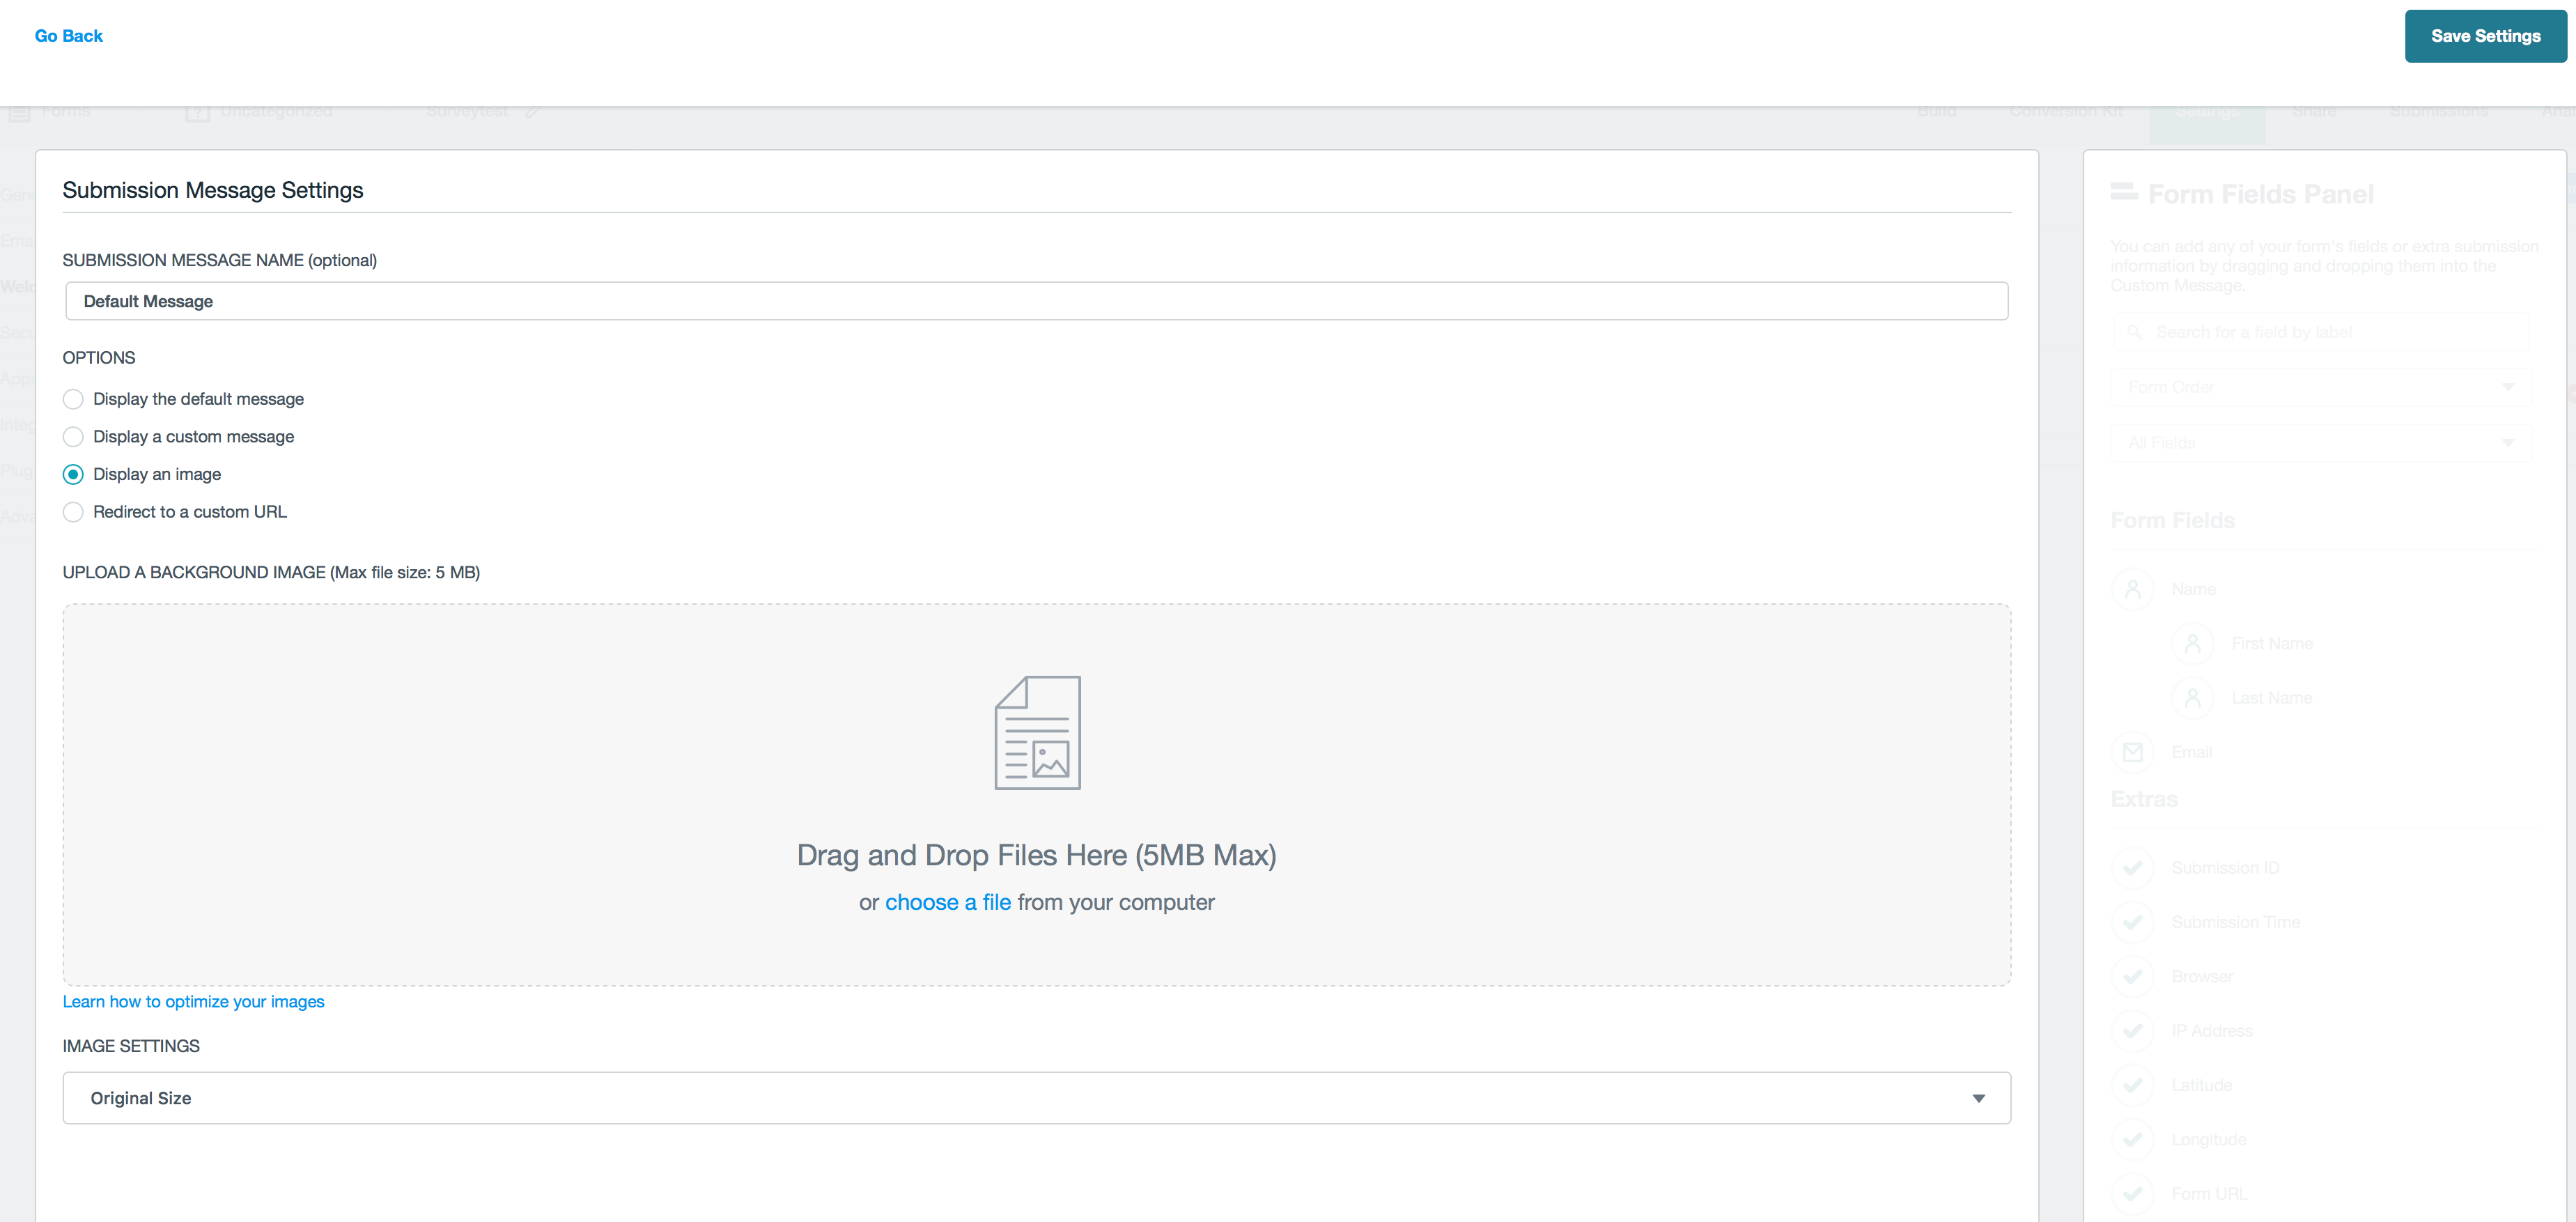Click the Submission ID checkmark icon

coord(2133,867)
